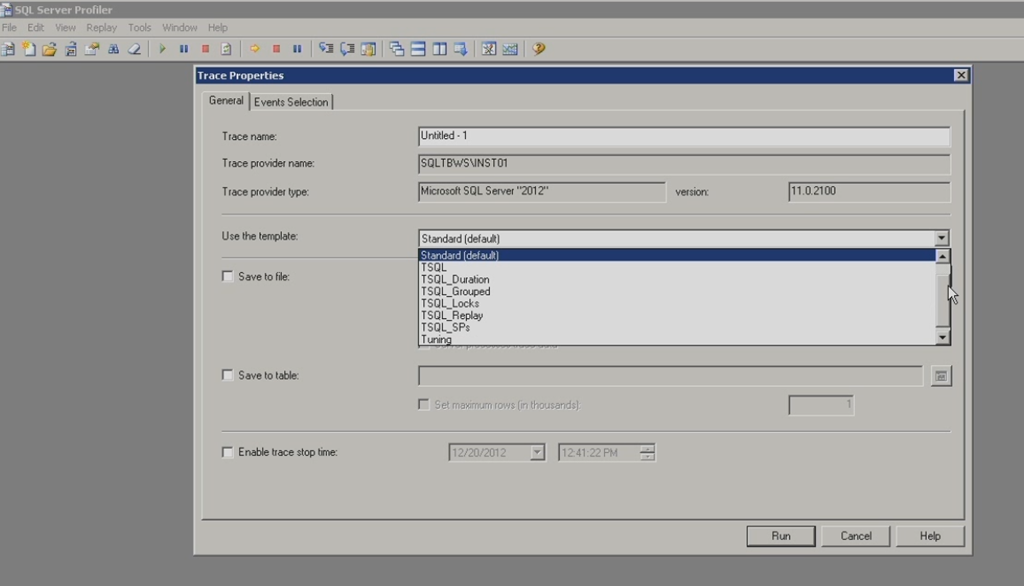Click template list scroll up arrow
1024x586 pixels.
click(x=942, y=257)
